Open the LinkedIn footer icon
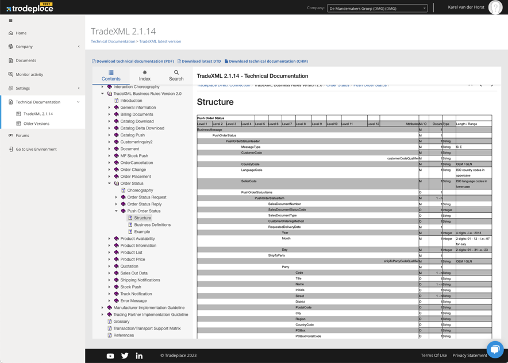Image resolution: width=508 pixels, height=363 pixels. pos(139,356)
